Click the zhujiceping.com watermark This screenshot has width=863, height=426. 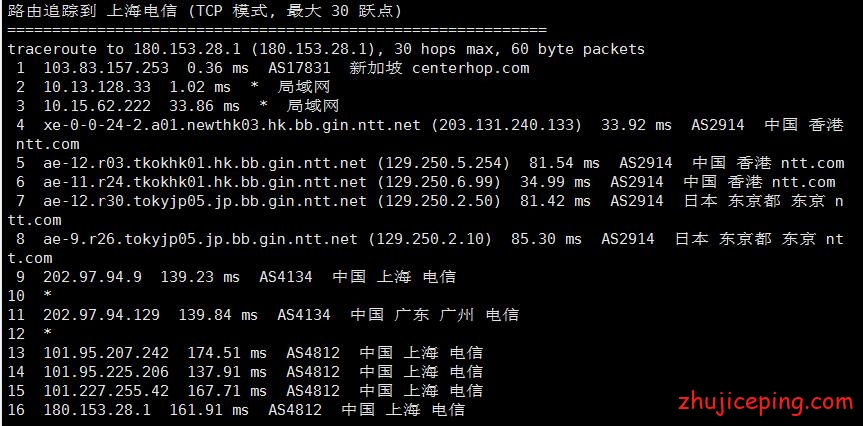pyautogui.click(x=766, y=403)
